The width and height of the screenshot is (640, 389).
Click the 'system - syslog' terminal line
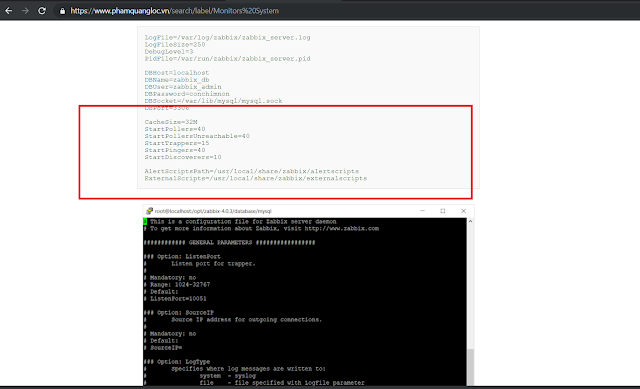(228, 376)
